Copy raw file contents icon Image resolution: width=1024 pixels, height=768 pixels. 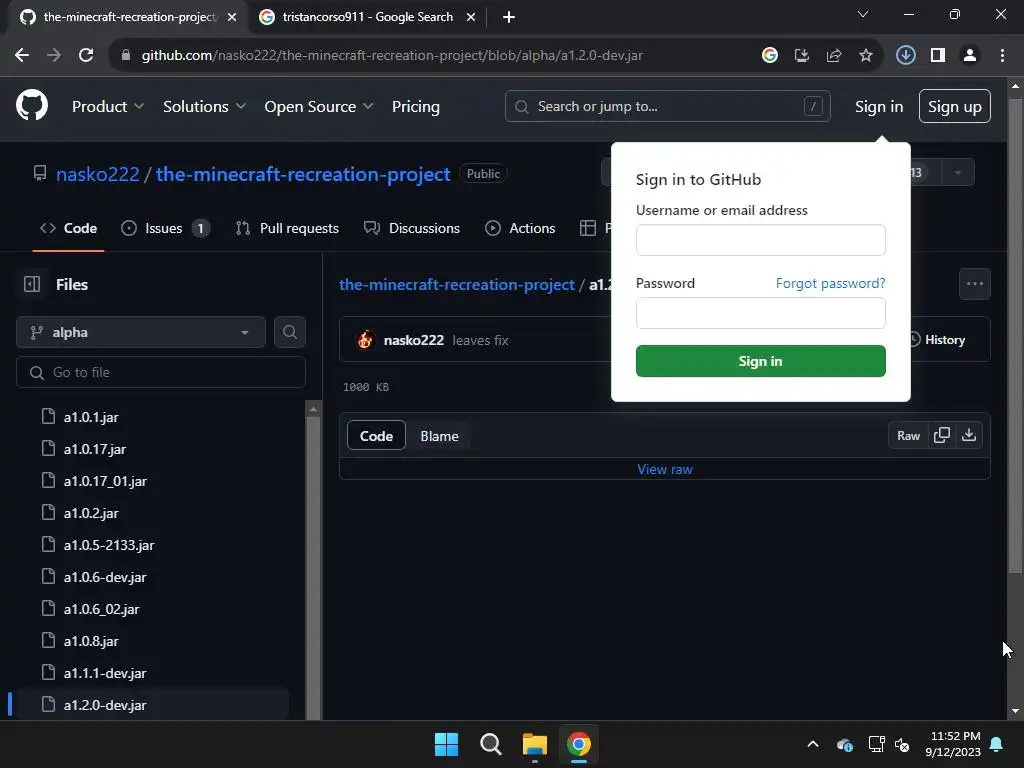click(941, 436)
